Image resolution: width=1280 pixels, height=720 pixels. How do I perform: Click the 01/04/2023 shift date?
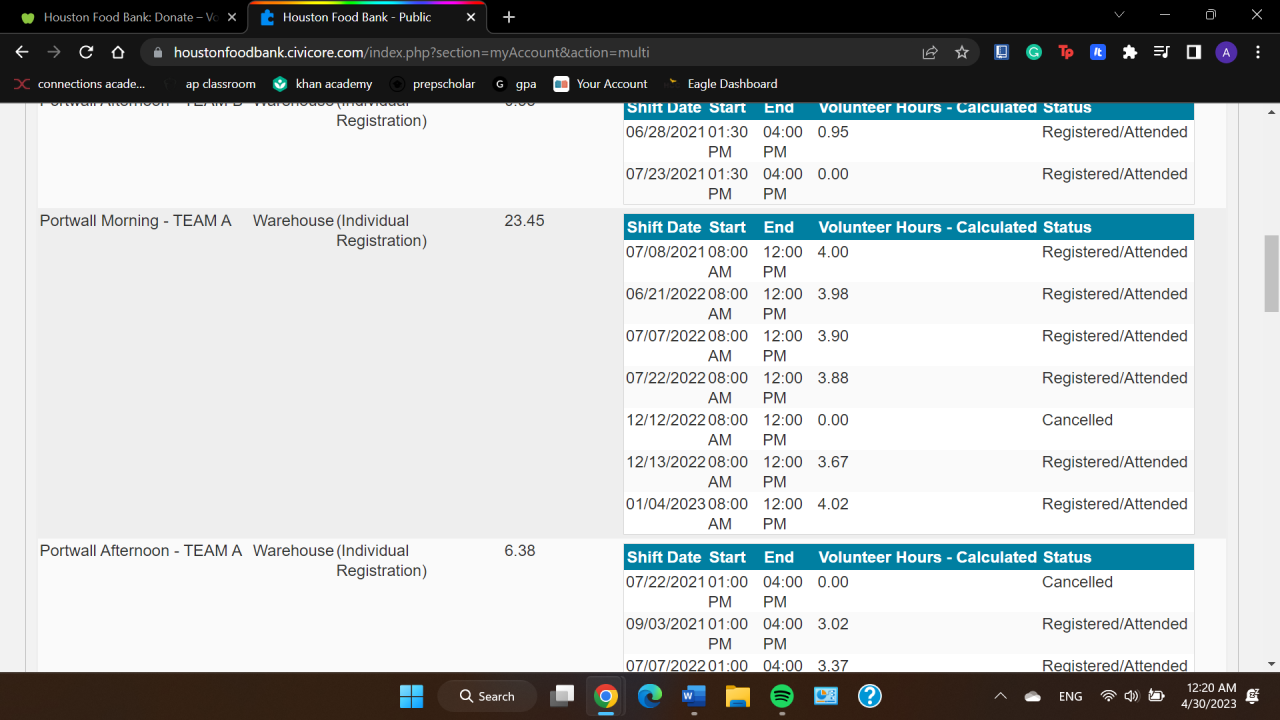(666, 504)
